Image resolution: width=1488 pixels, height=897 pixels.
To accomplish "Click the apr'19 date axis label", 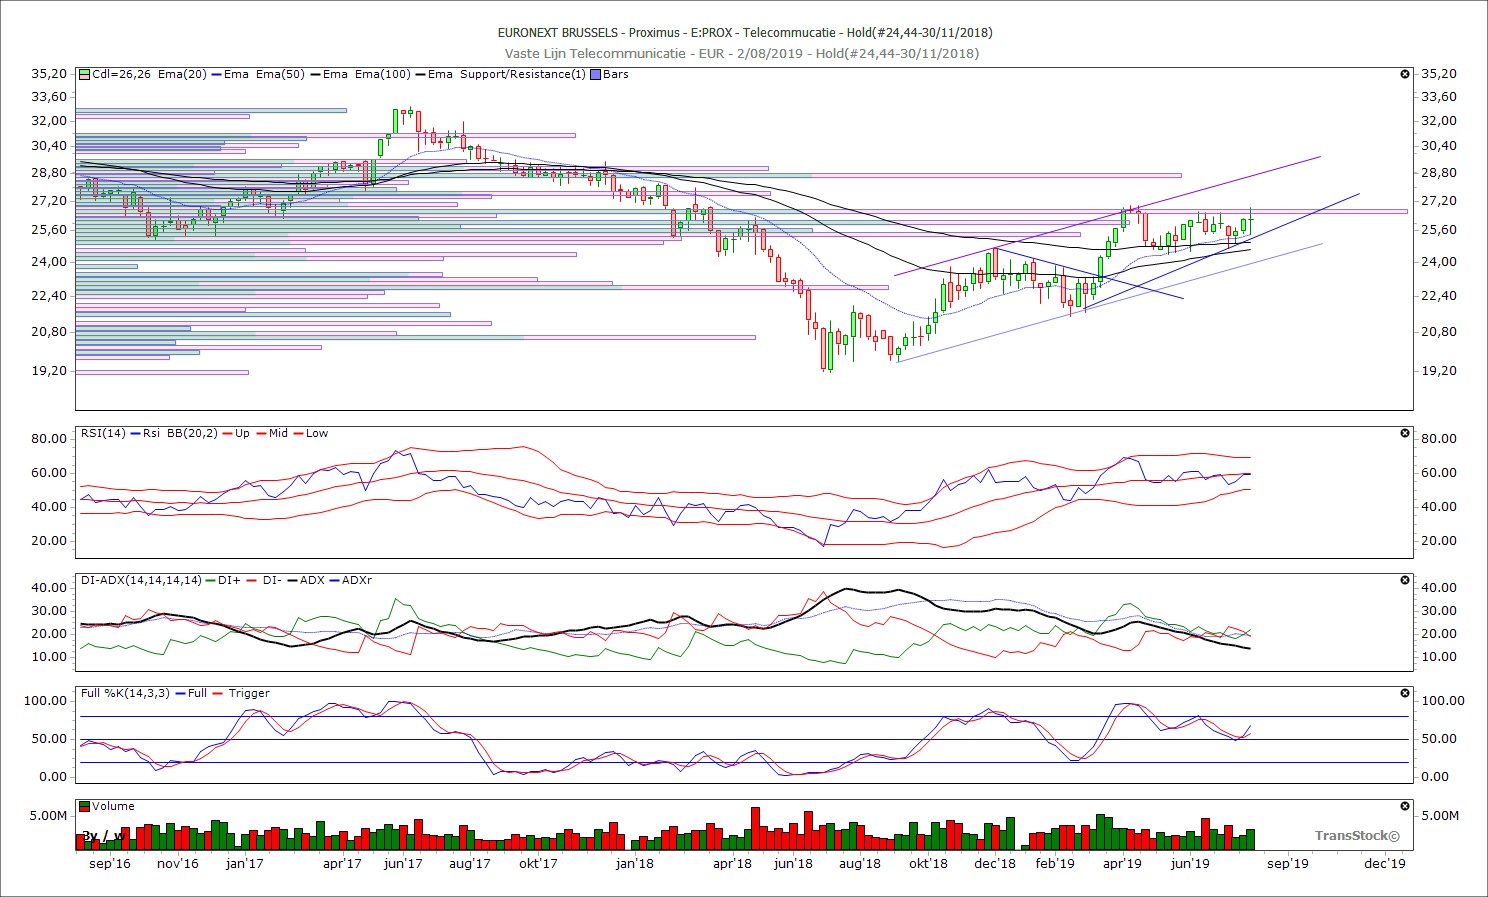I will (x=1122, y=863).
